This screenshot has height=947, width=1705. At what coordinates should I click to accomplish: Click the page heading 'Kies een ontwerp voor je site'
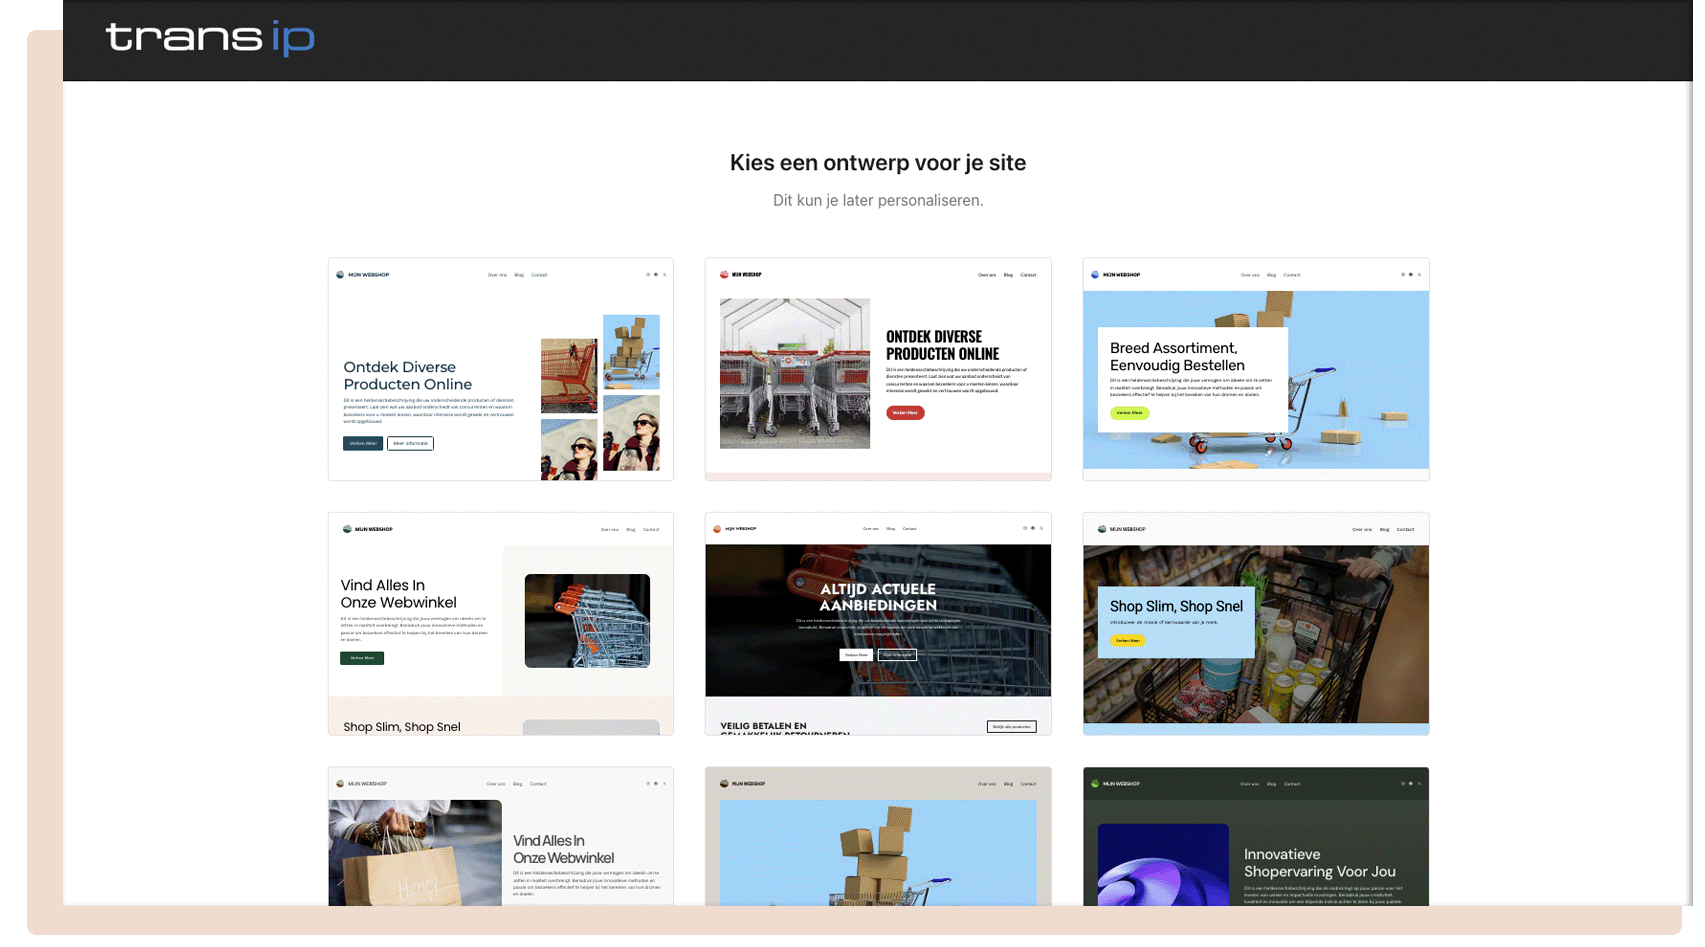877,163
